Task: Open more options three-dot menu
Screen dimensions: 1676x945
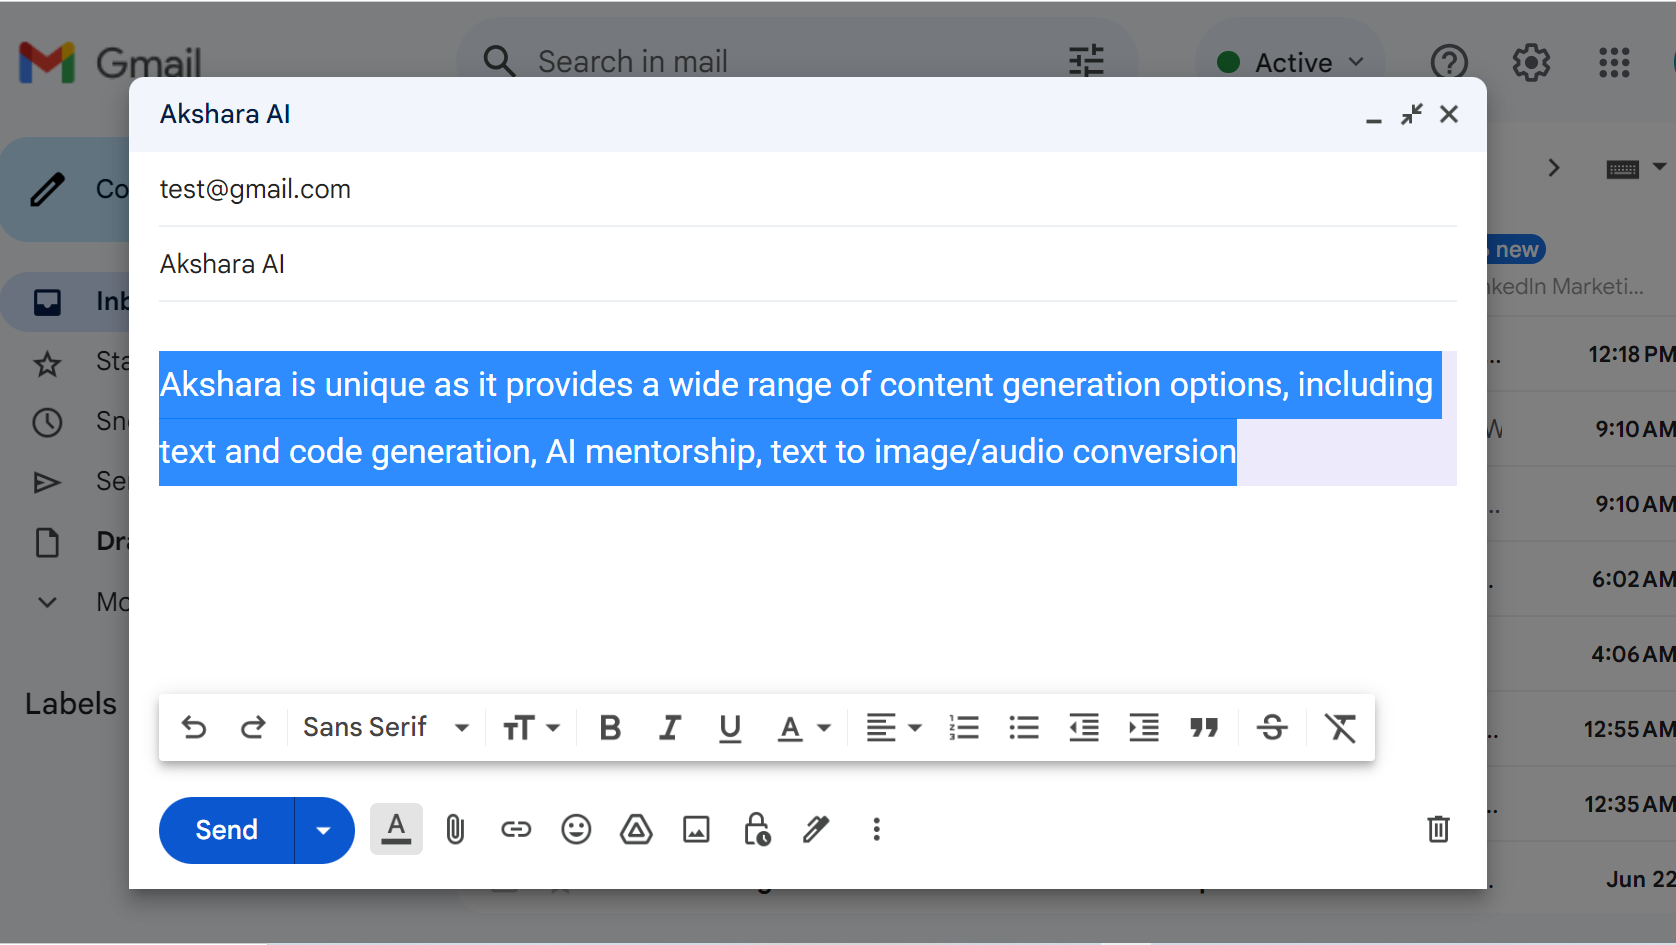Action: coord(877,829)
